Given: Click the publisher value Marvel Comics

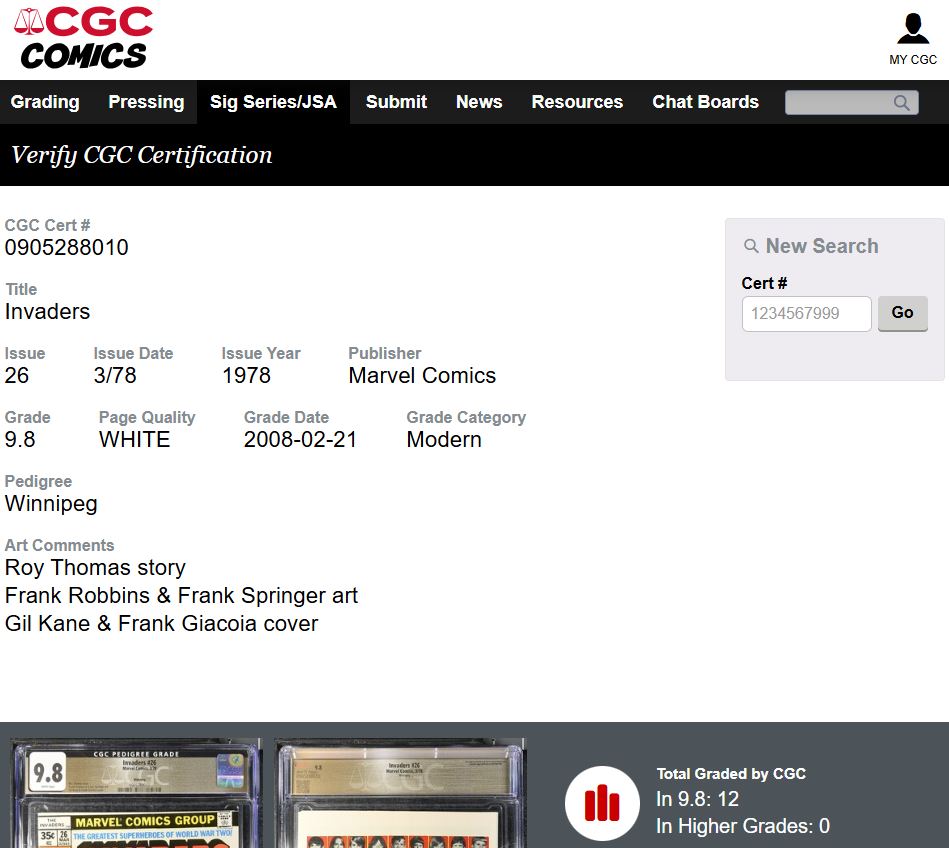Looking at the screenshot, I should pyautogui.click(x=422, y=376).
